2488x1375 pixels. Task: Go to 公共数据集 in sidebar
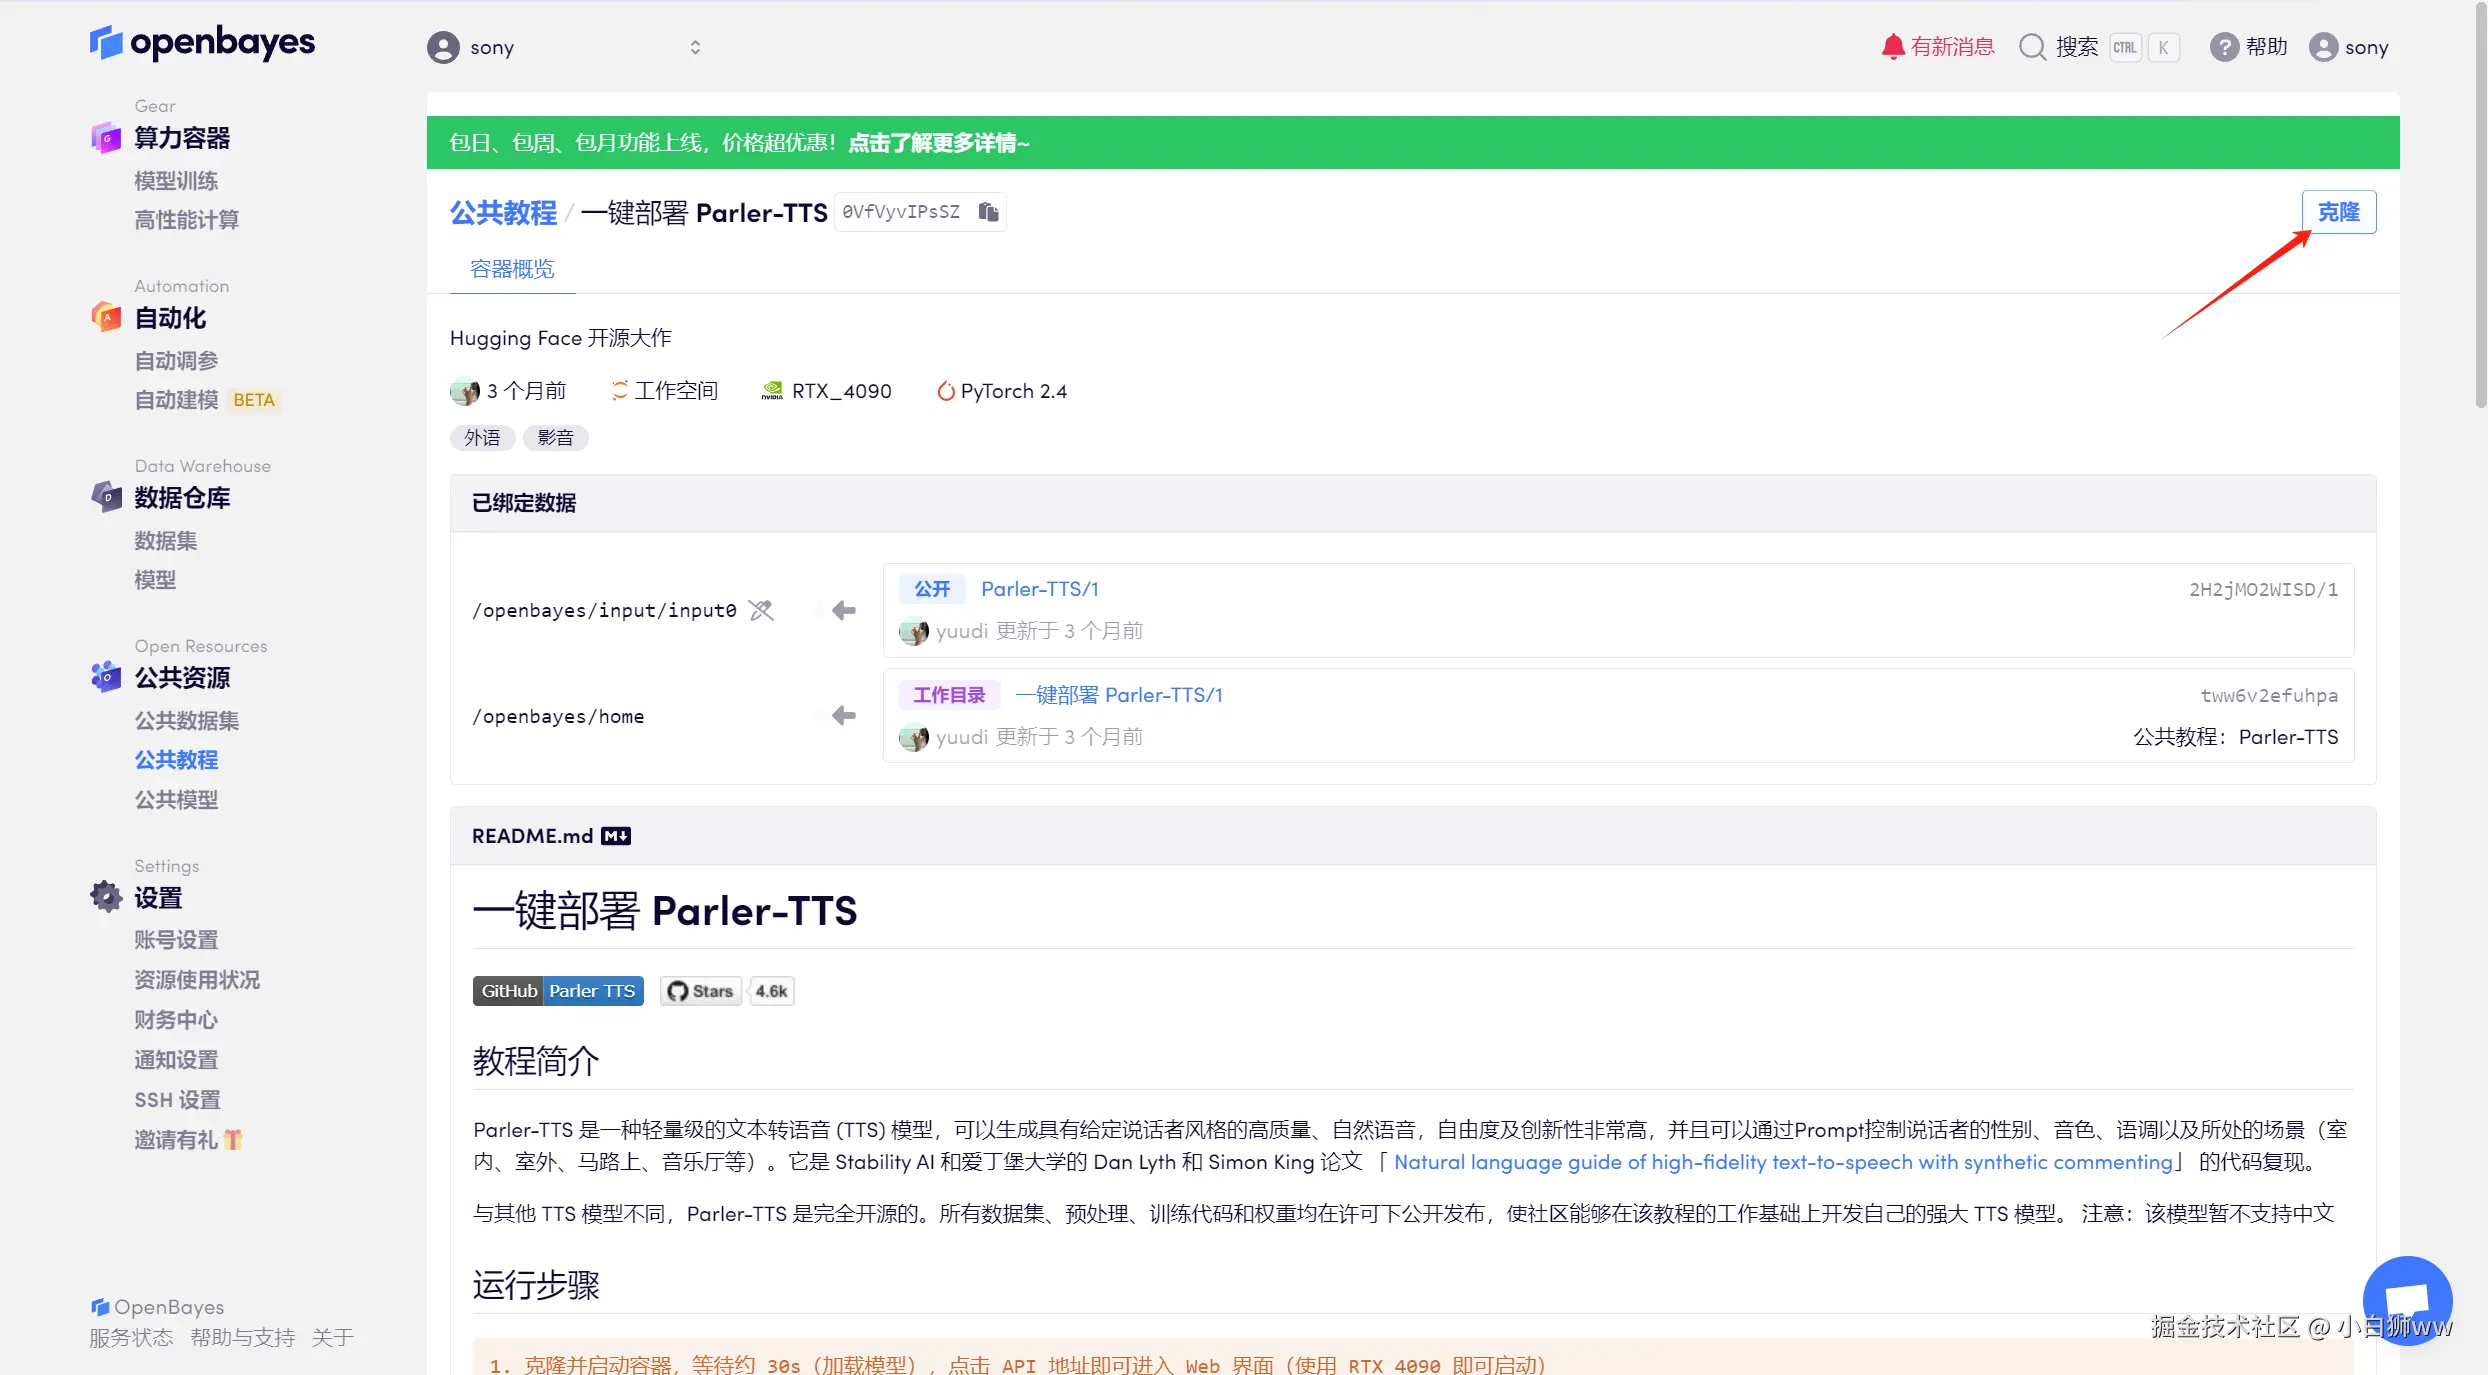pos(187,720)
